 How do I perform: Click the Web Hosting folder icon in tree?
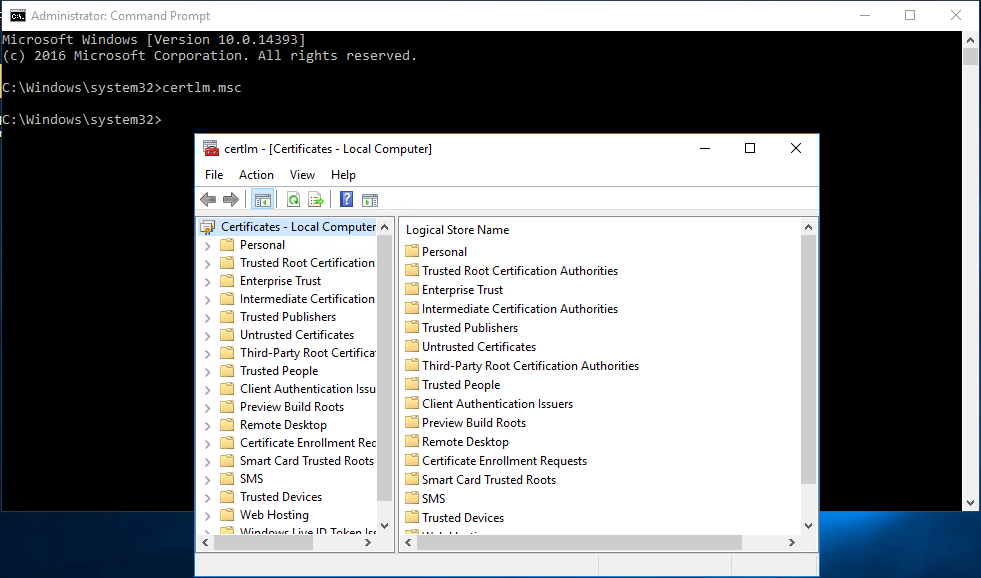pyautogui.click(x=227, y=515)
